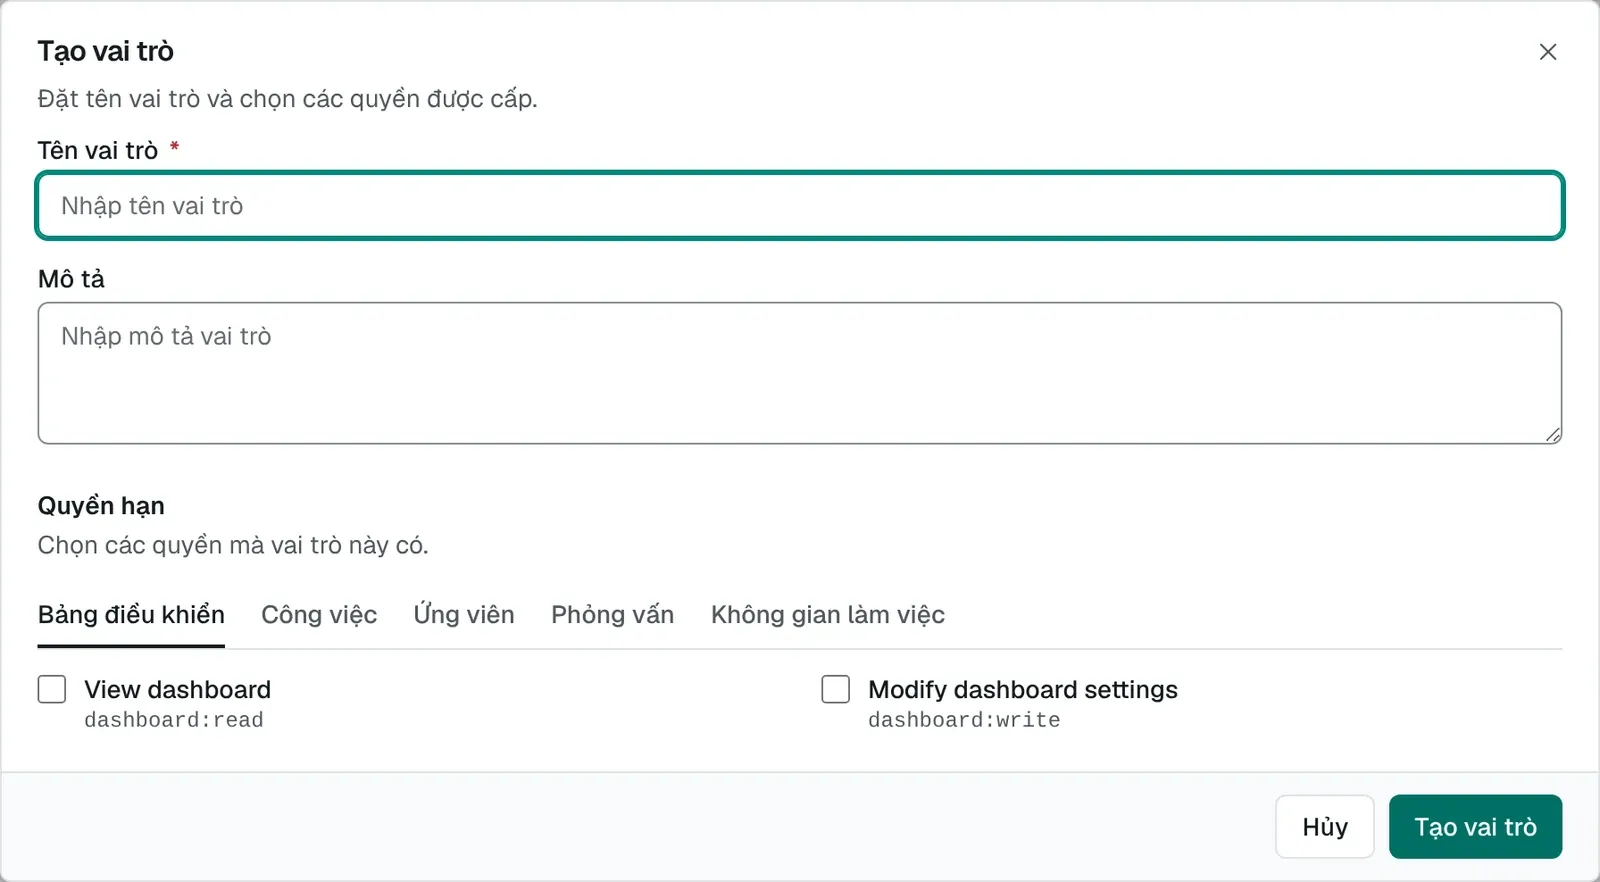Click the dashboard:read permission code
The width and height of the screenshot is (1600, 882).
tap(174, 720)
